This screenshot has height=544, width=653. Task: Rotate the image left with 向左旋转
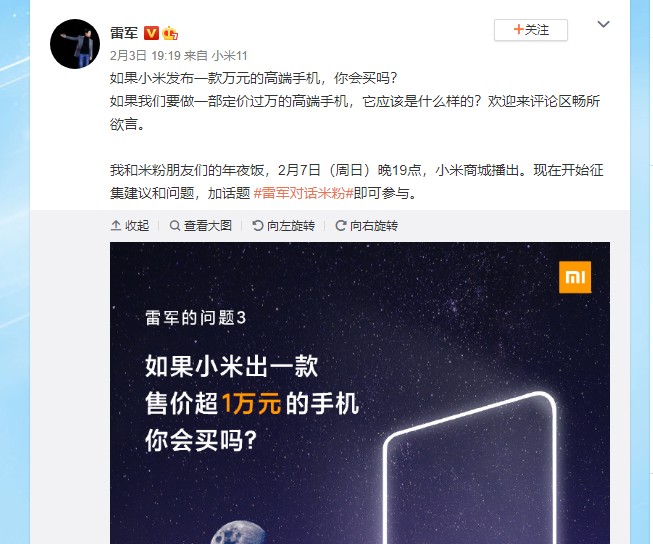[284, 225]
